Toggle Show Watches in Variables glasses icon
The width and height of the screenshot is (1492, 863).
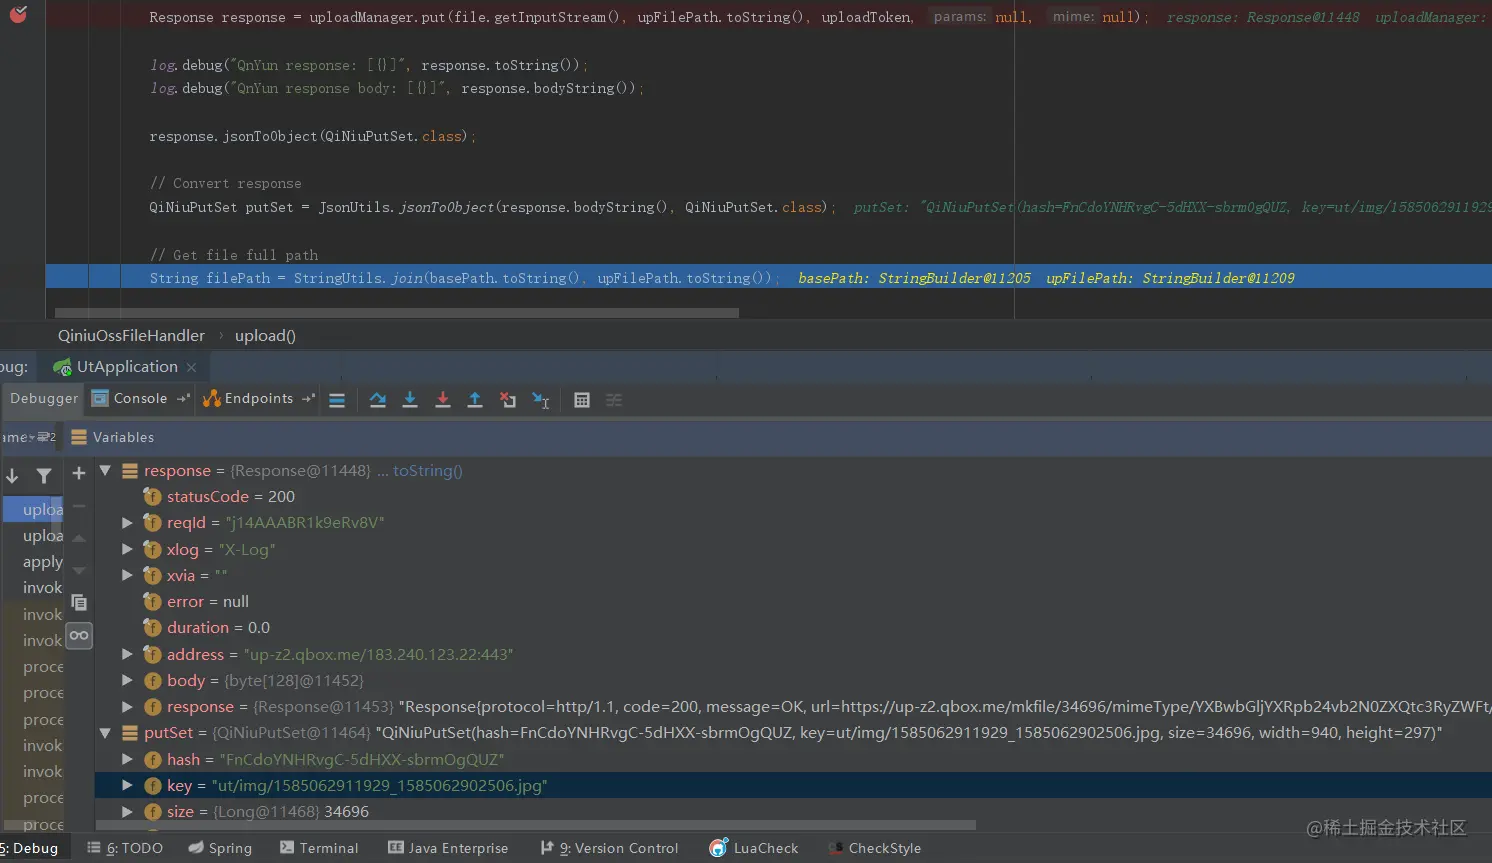point(79,635)
